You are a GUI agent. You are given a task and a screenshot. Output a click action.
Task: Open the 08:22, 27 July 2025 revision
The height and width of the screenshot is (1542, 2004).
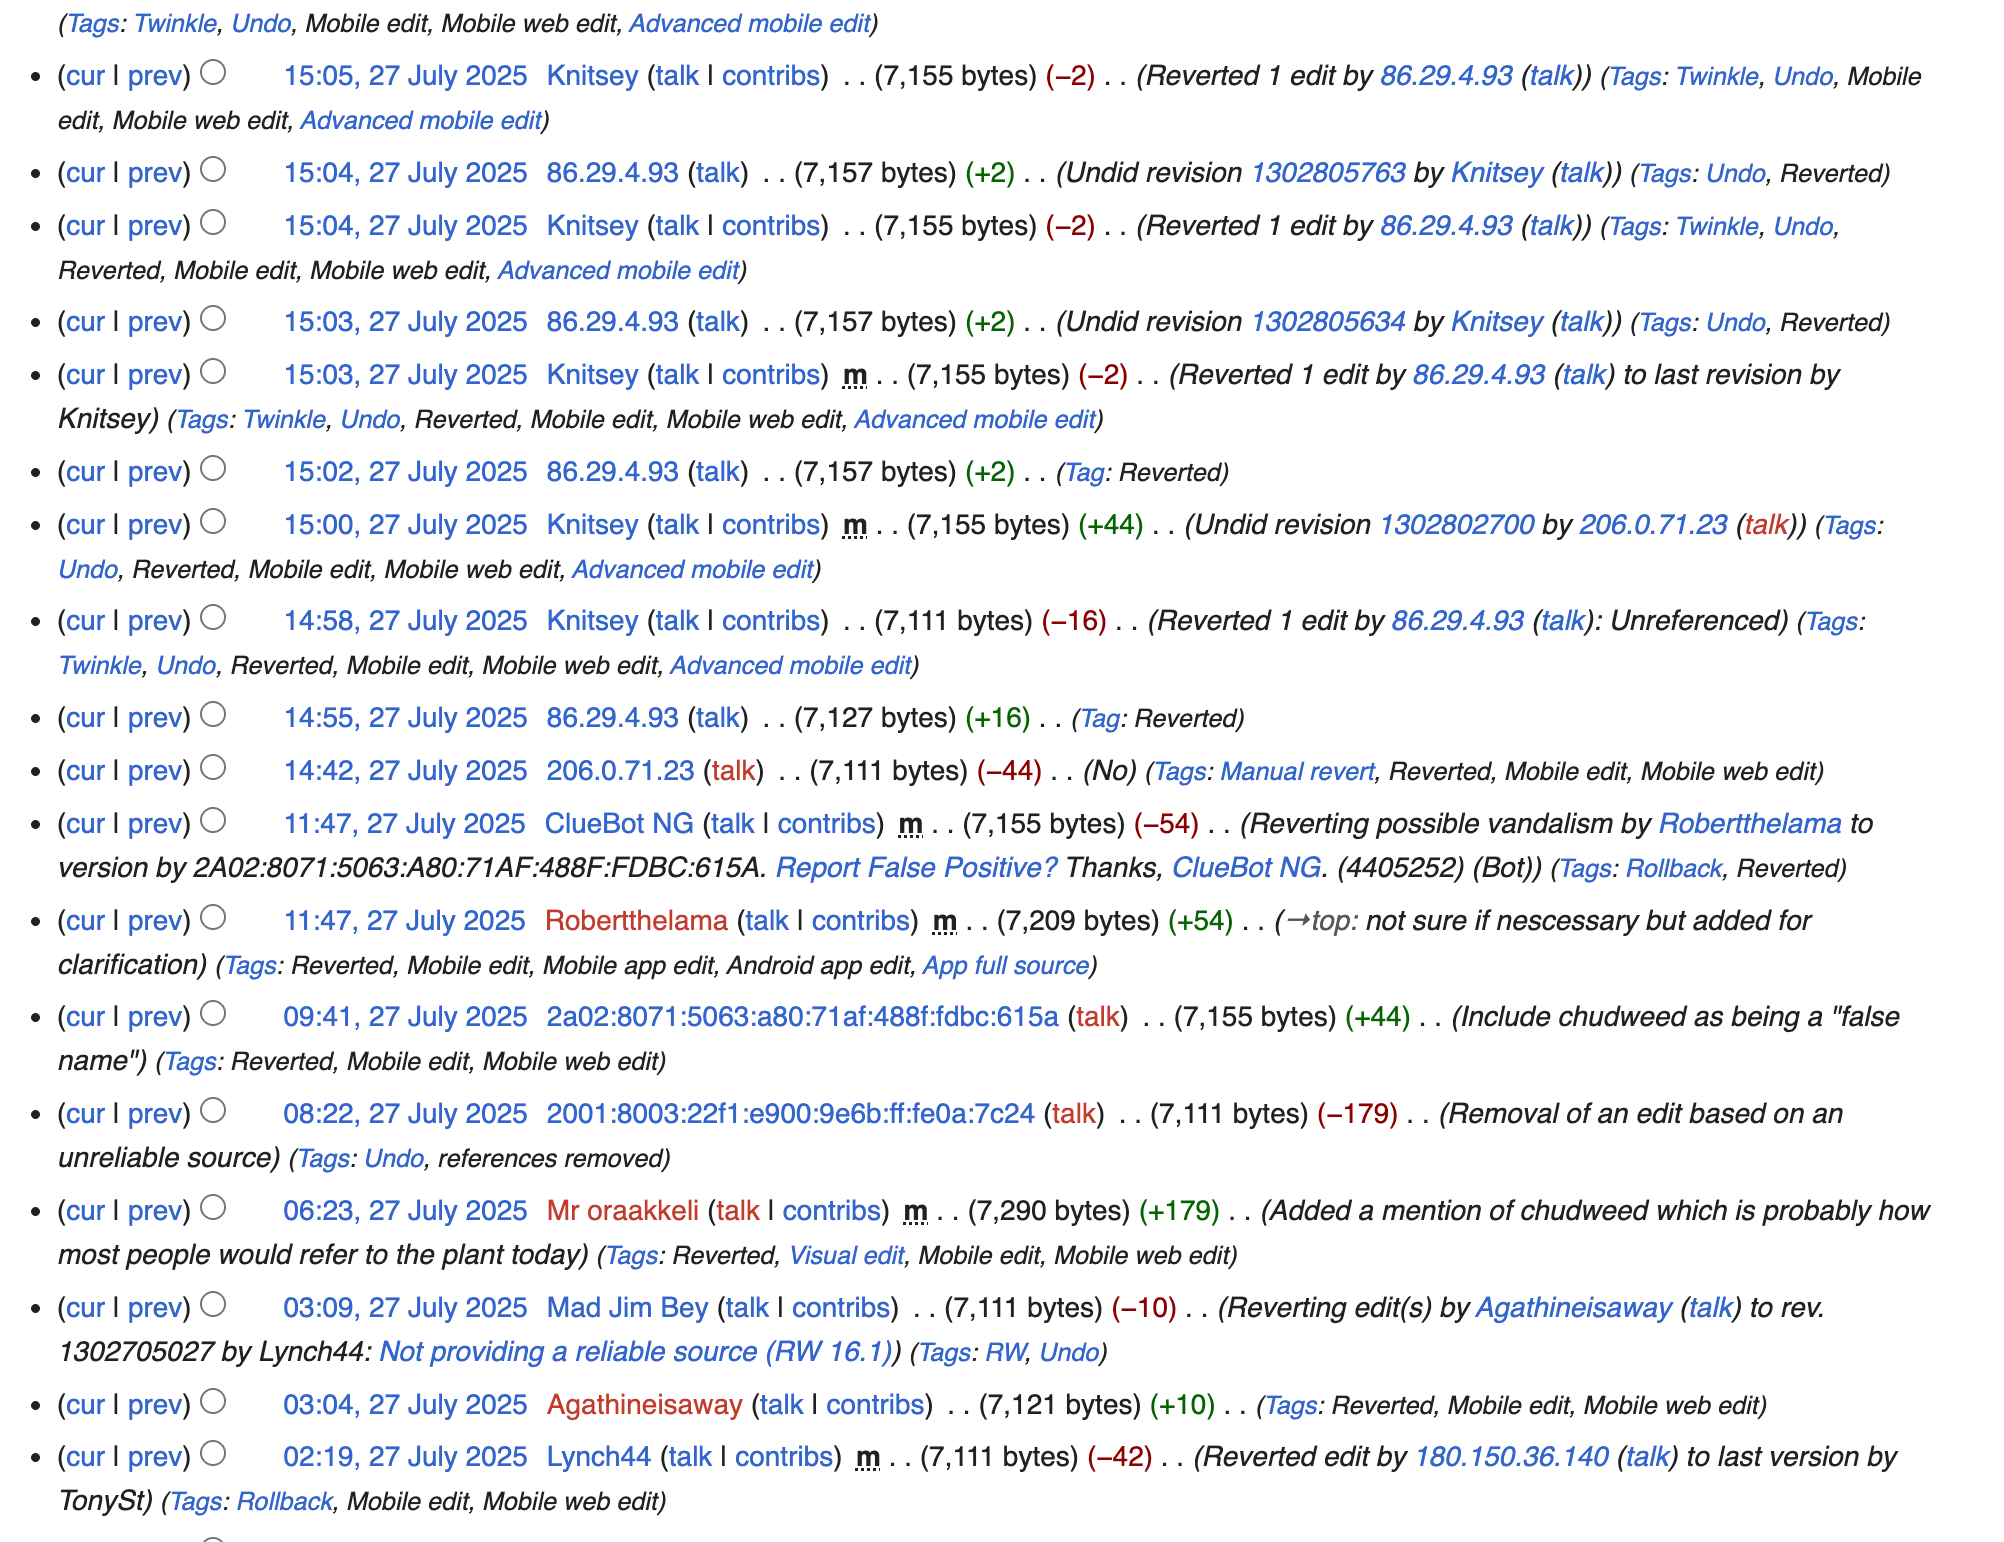click(x=405, y=1113)
